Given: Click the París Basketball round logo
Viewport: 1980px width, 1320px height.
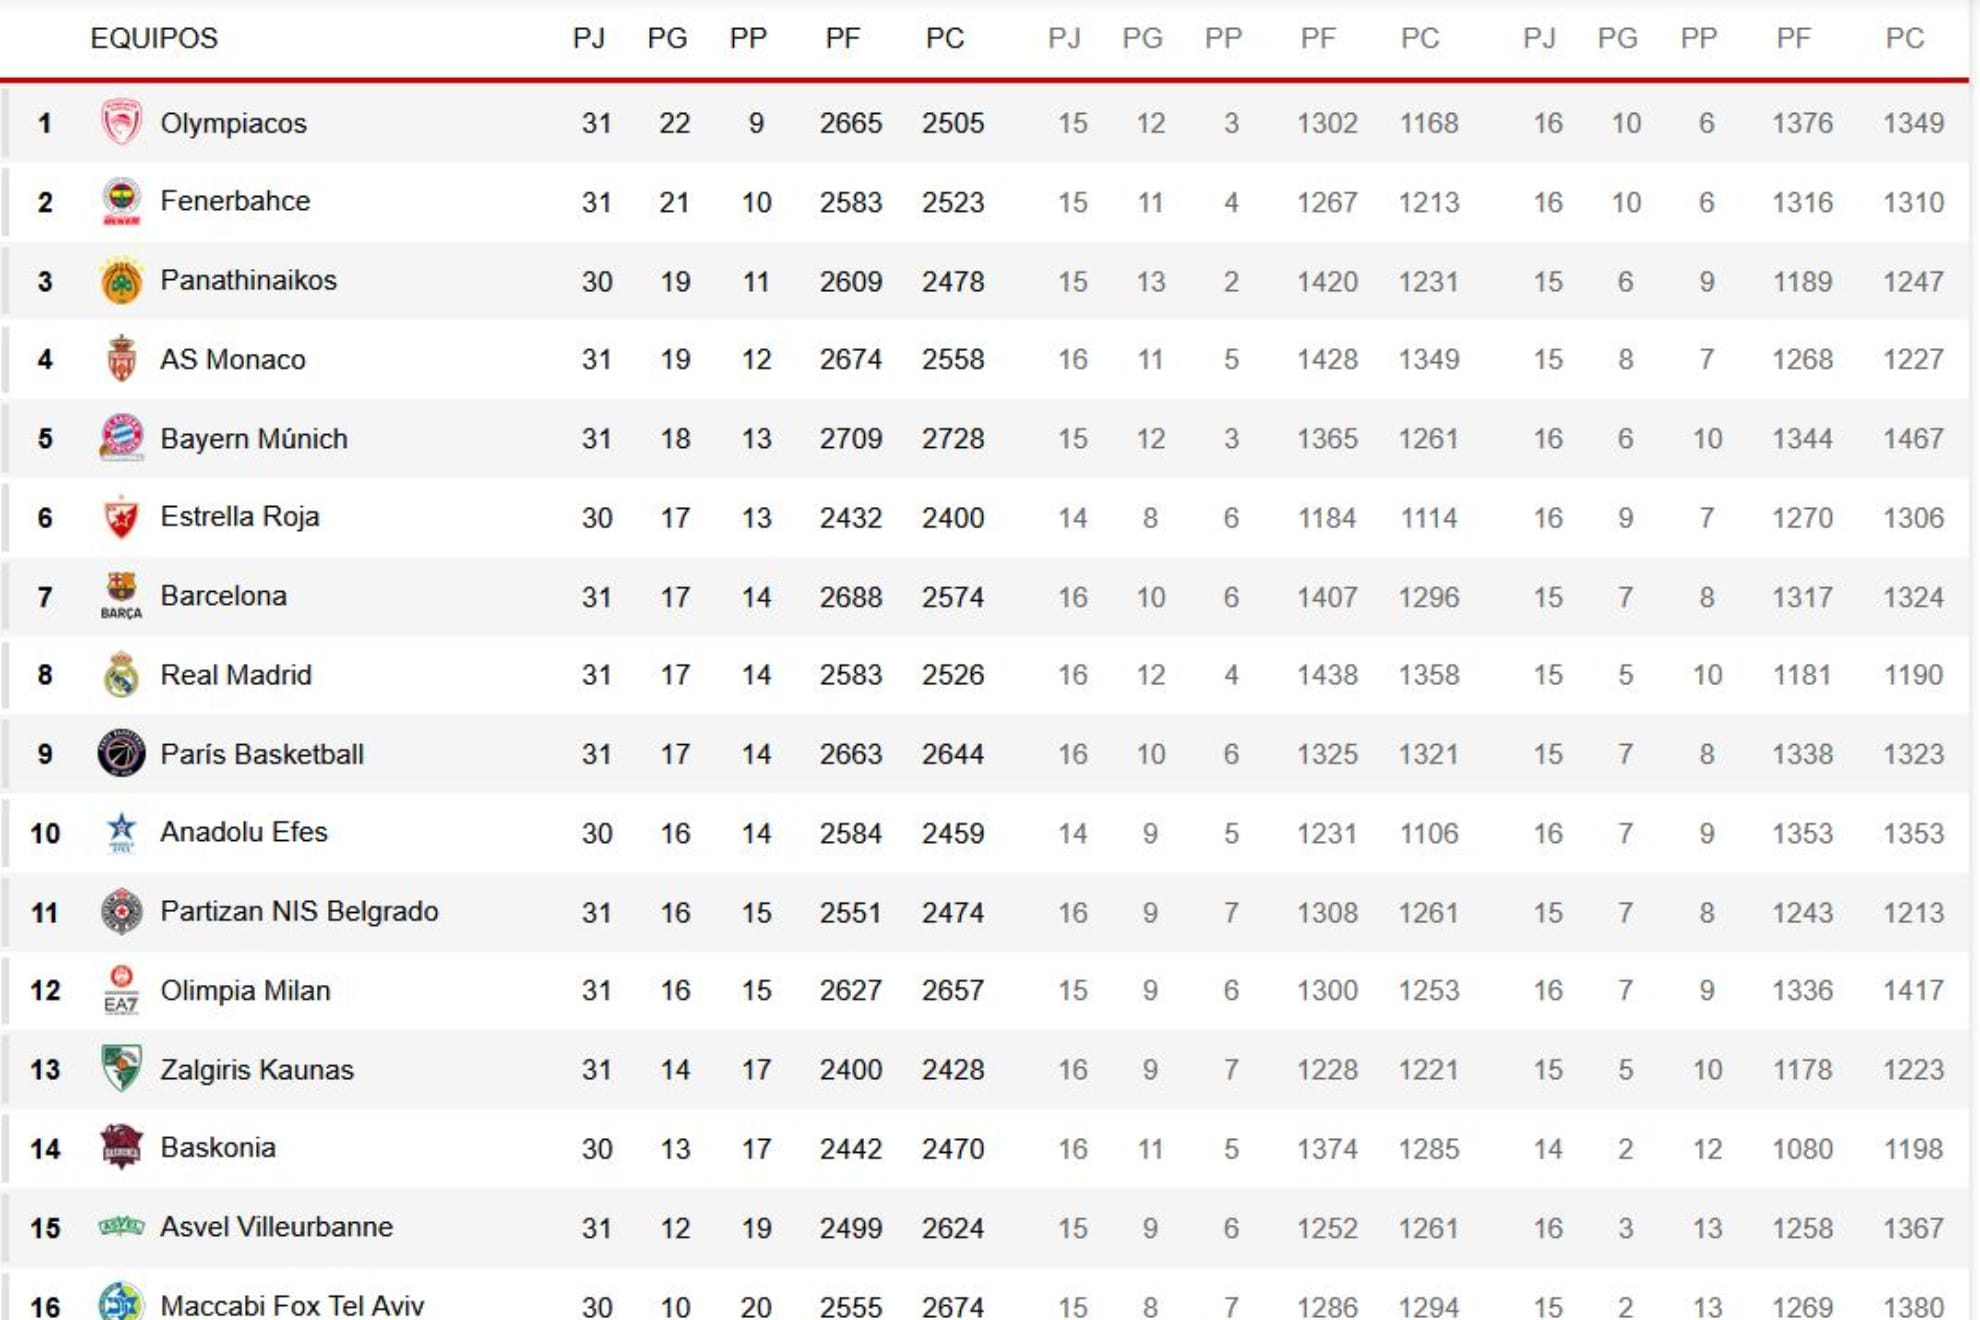Looking at the screenshot, I should pyautogui.click(x=121, y=753).
